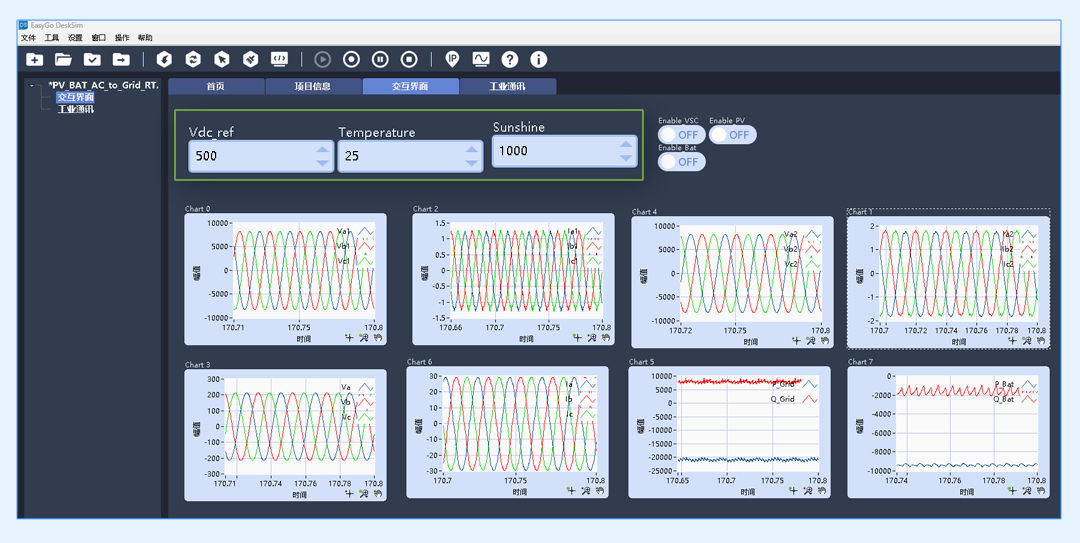Switch to the 首页 tab
The width and height of the screenshot is (1080, 543).
(x=216, y=86)
